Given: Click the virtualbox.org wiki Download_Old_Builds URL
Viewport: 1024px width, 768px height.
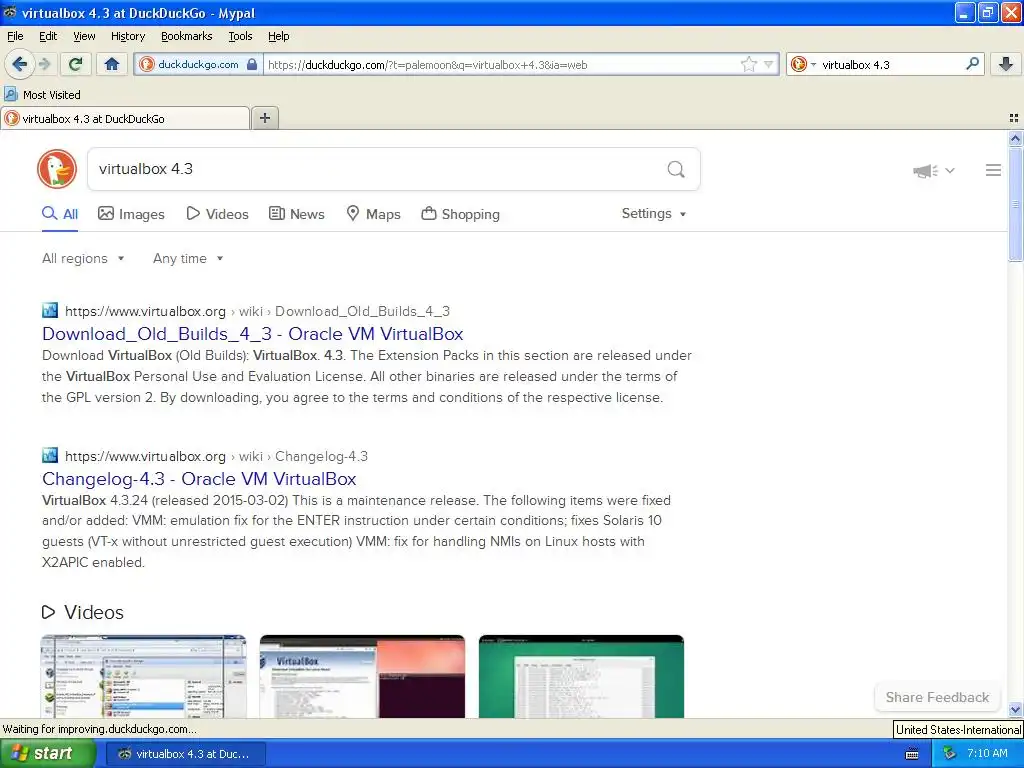Looking at the screenshot, I should pos(257,311).
